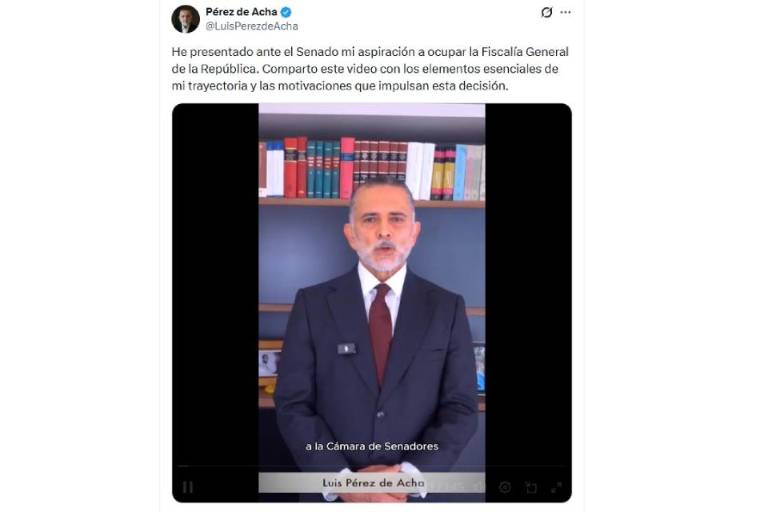Click the red tie in the video
The image size is (768, 512).
[x=381, y=333]
